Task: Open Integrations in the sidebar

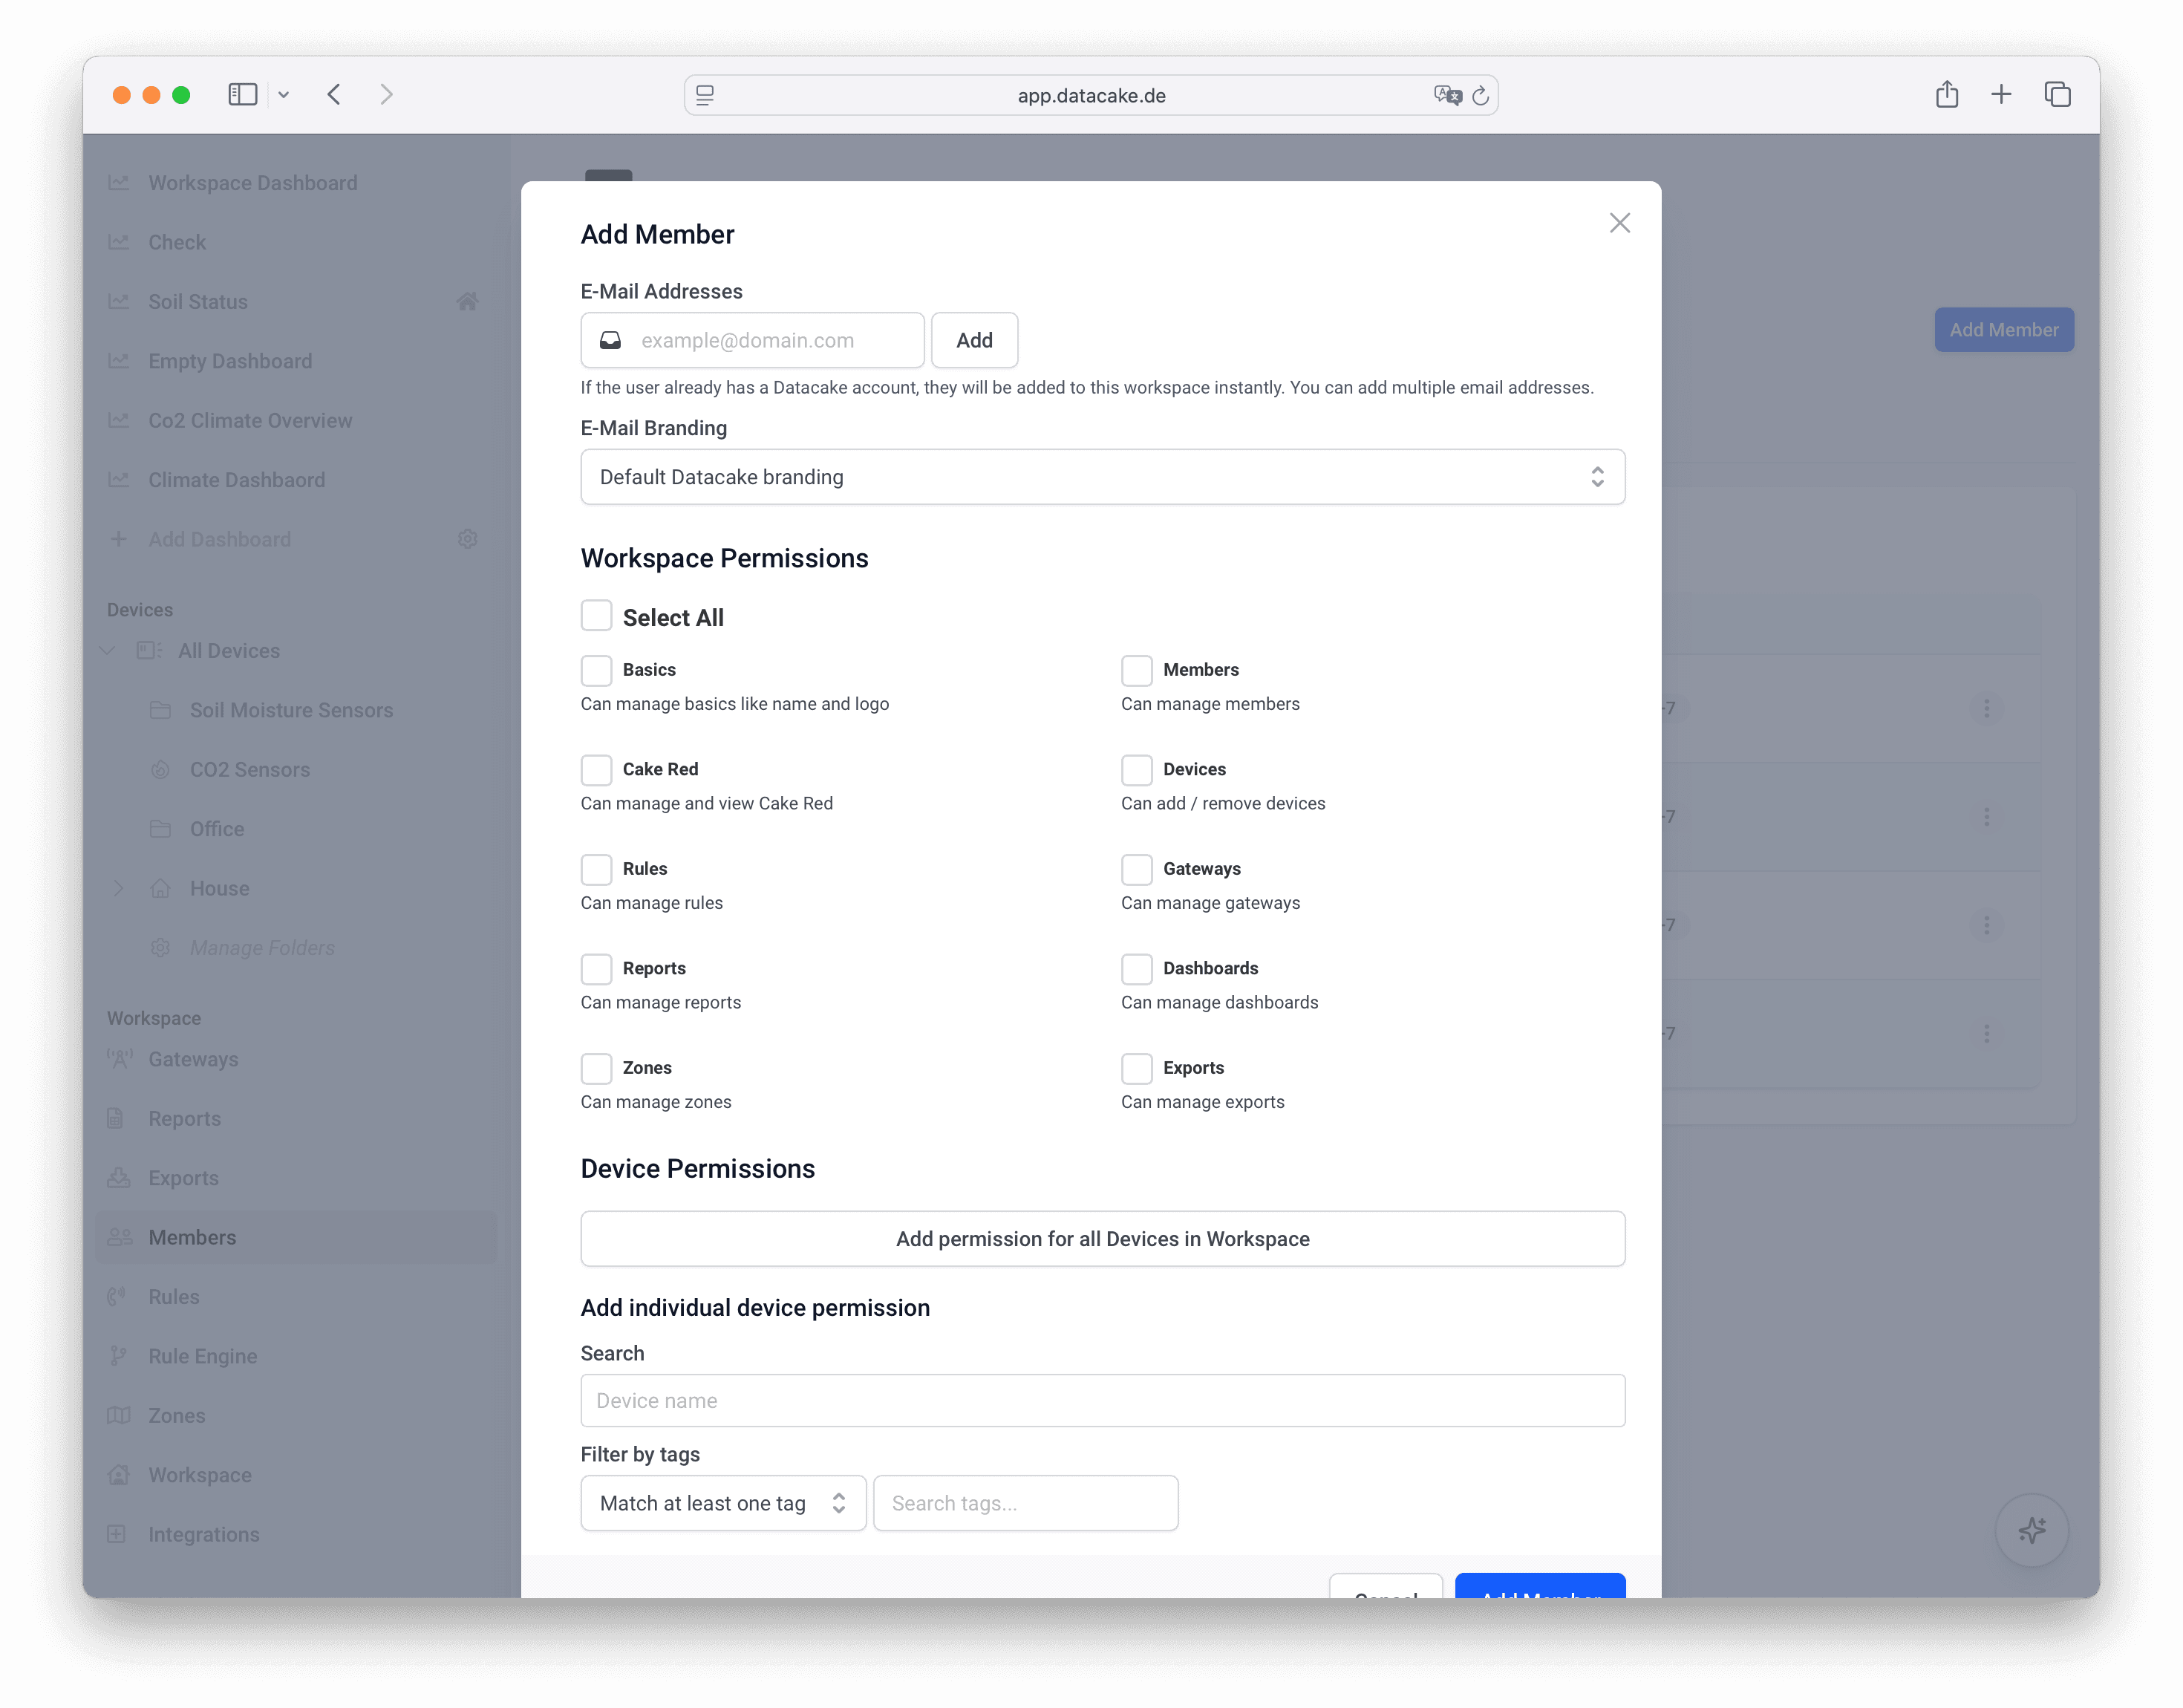Action: [204, 1534]
